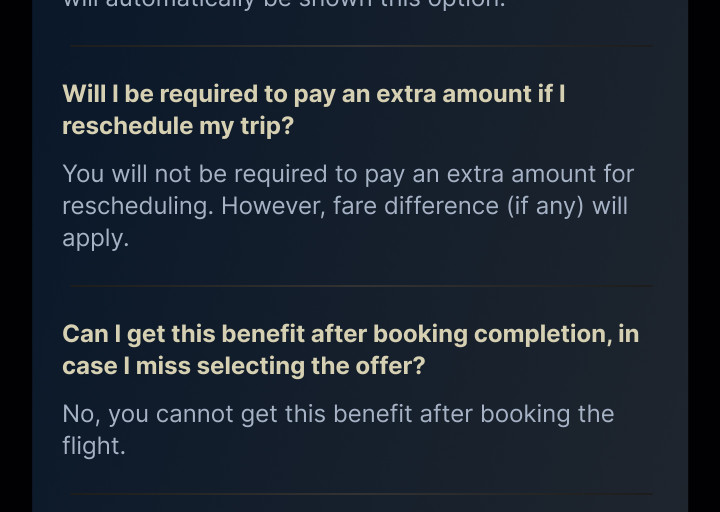Click the word 'No,' starting the last answer
Image resolution: width=720 pixels, height=512 pixels.
(x=81, y=414)
